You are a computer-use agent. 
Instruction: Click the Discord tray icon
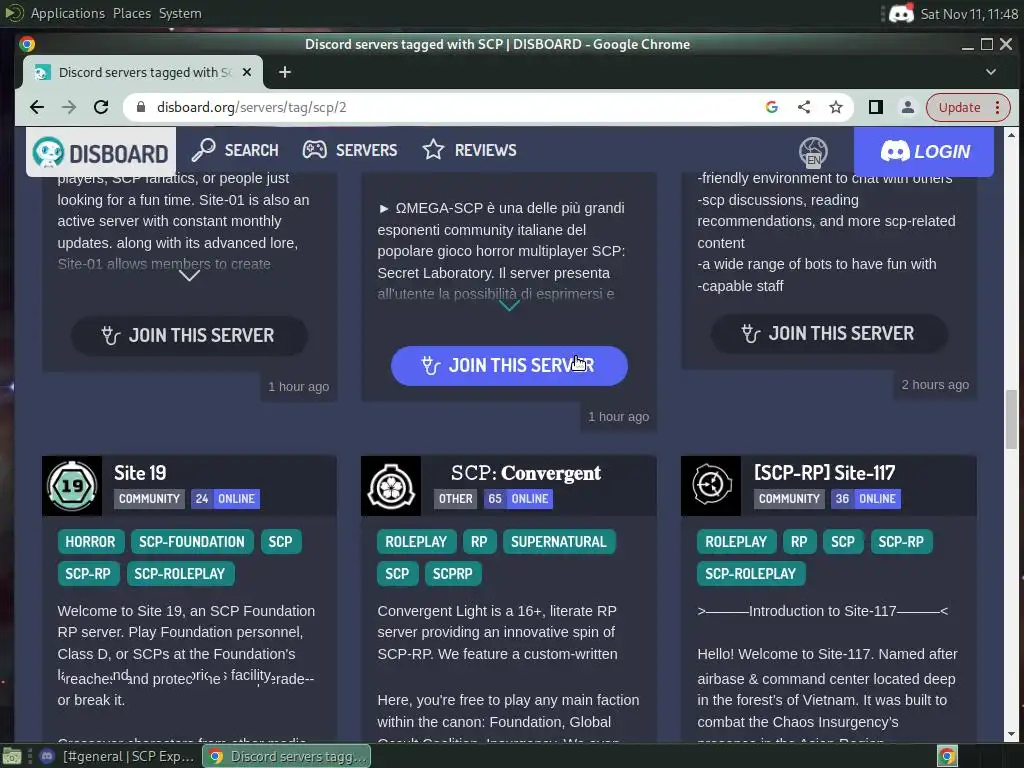click(x=901, y=14)
